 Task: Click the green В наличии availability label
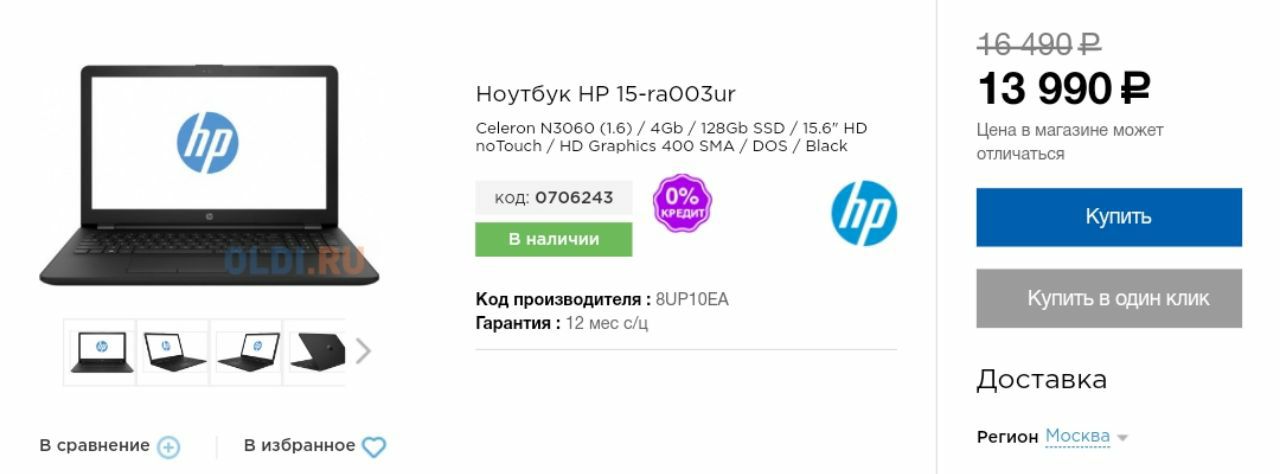pos(554,239)
